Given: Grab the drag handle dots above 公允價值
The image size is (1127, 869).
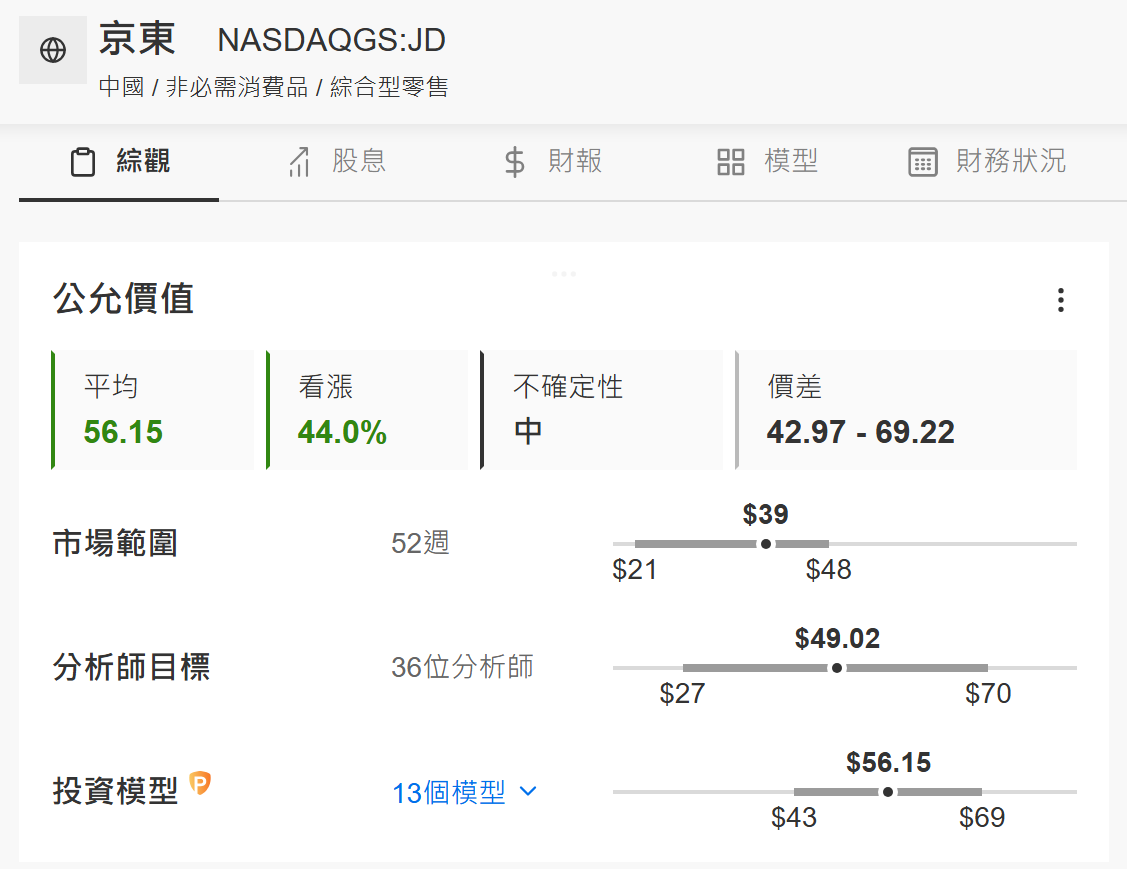Looking at the screenshot, I should coord(564,273).
